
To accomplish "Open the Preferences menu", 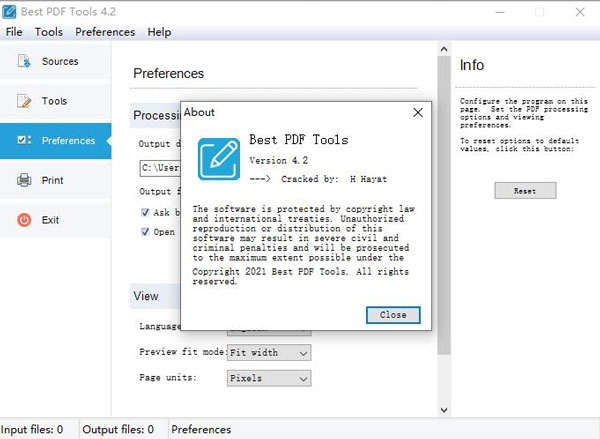I will 105,32.
